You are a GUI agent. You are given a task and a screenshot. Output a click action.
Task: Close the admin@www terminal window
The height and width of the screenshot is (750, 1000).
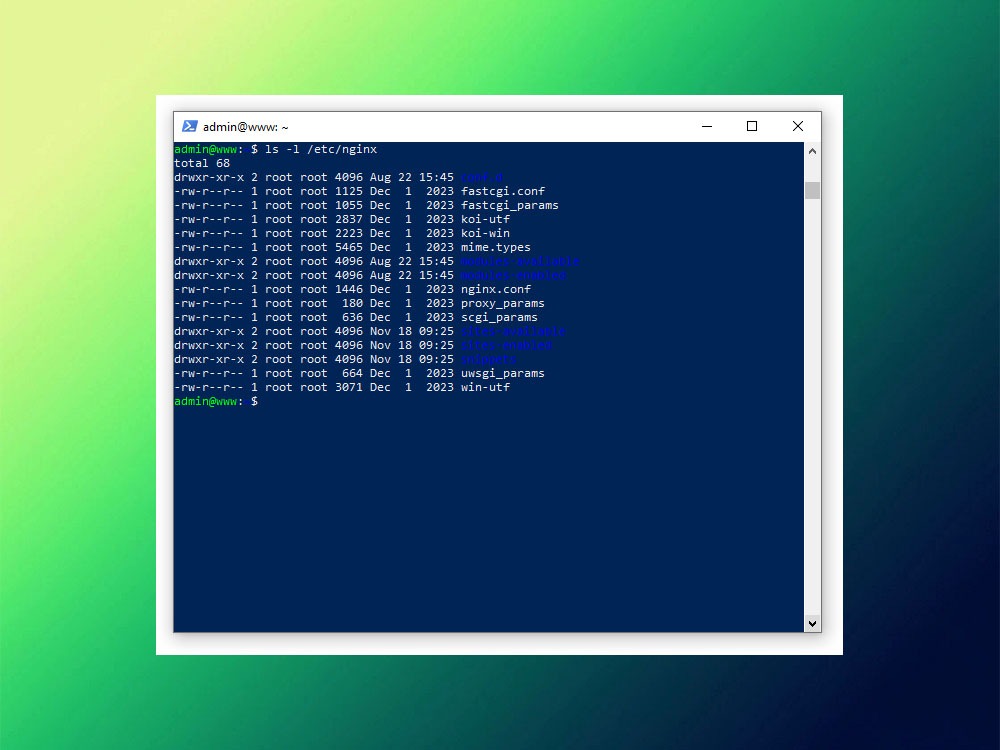click(797, 127)
